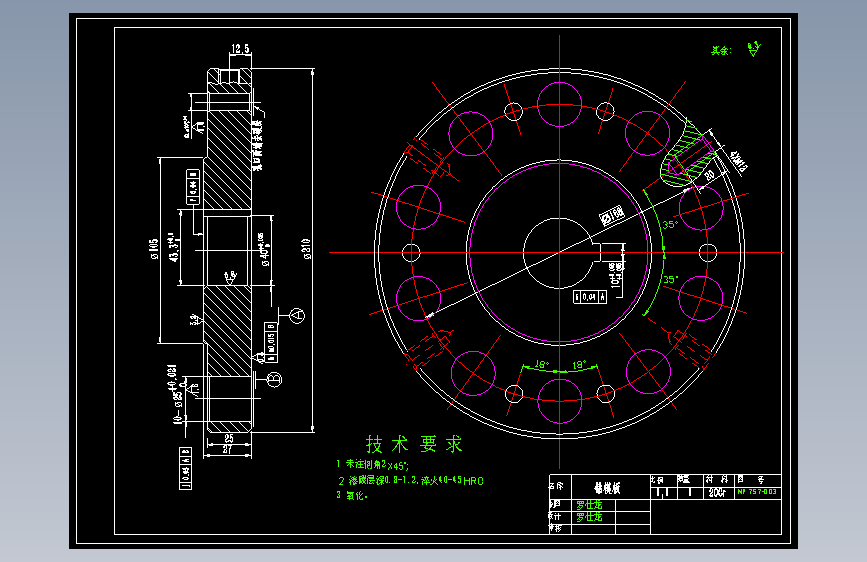Click the datum B circle symbol
867x562 pixels.
pyautogui.click(x=275, y=379)
